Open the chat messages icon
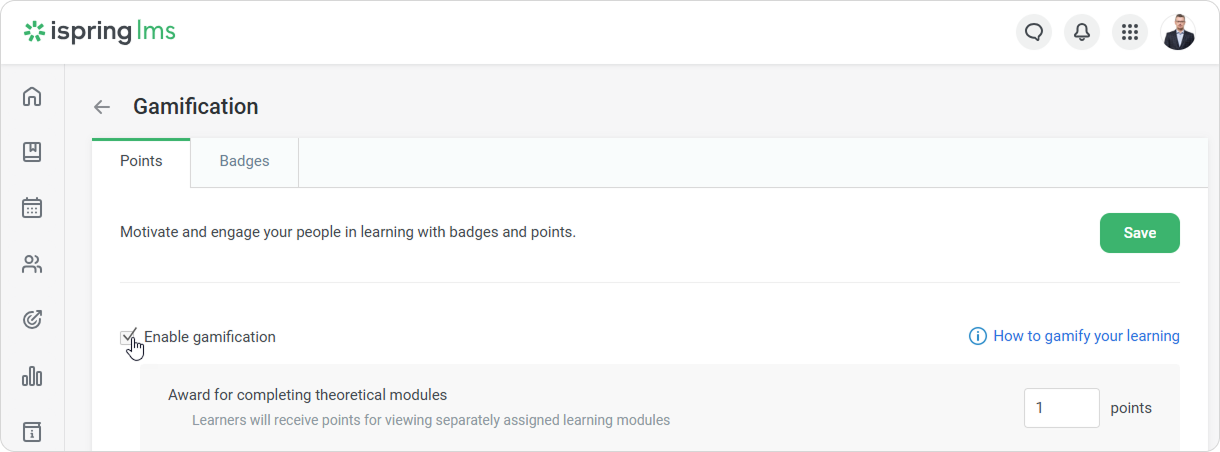This screenshot has height=452, width=1220. pos(1034,32)
